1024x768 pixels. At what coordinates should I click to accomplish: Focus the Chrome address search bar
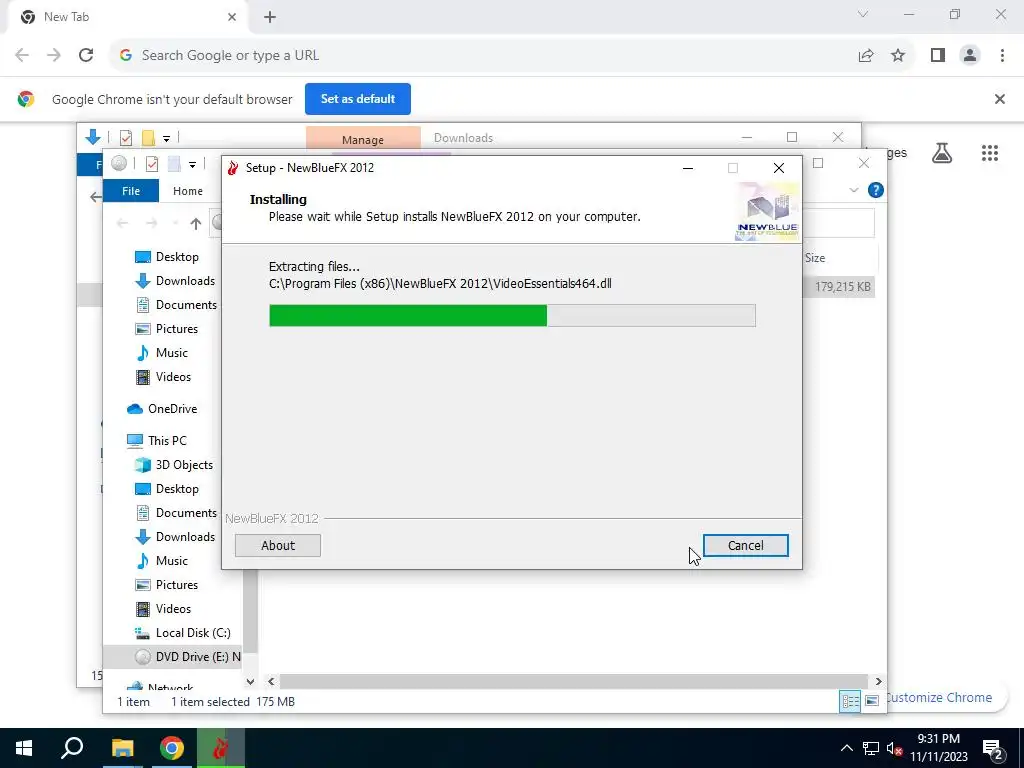click(x=483, y=56)
